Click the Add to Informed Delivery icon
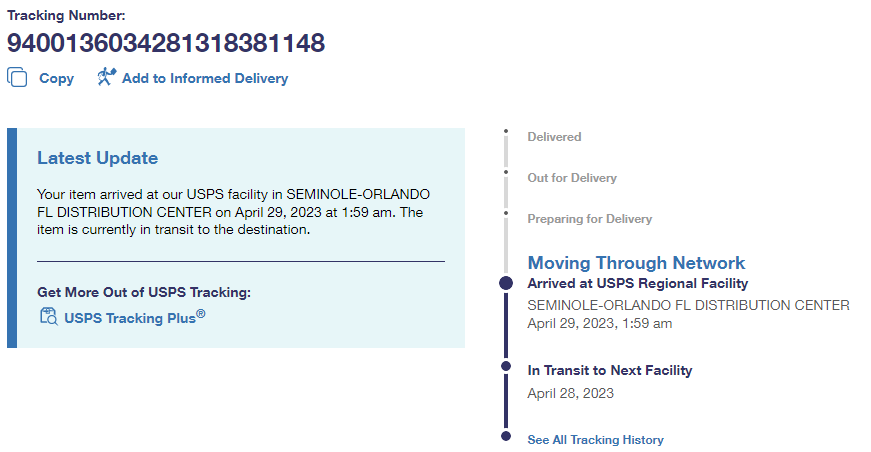Screen dimensions: 871x452 tap(107, 77)
